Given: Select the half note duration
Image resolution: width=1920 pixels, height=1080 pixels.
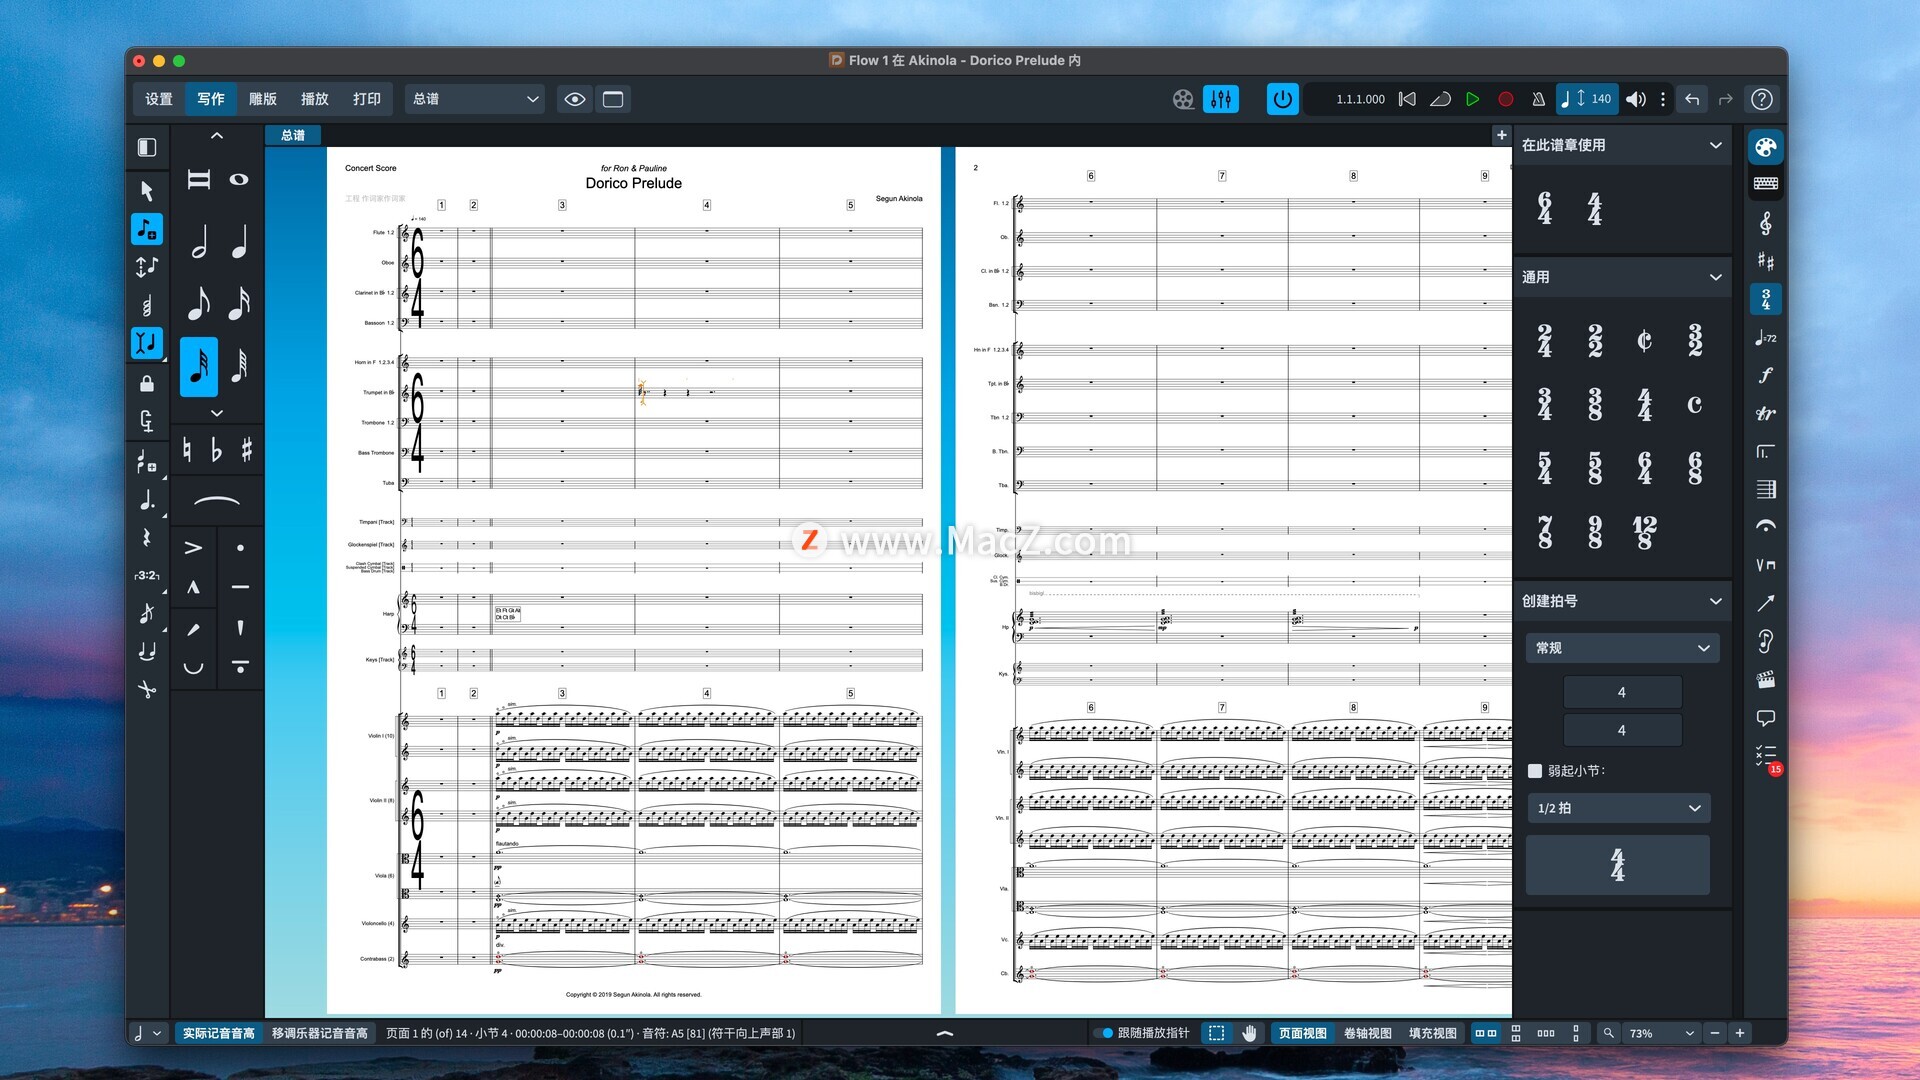Looking at the screenshot, I should [199, 241].
